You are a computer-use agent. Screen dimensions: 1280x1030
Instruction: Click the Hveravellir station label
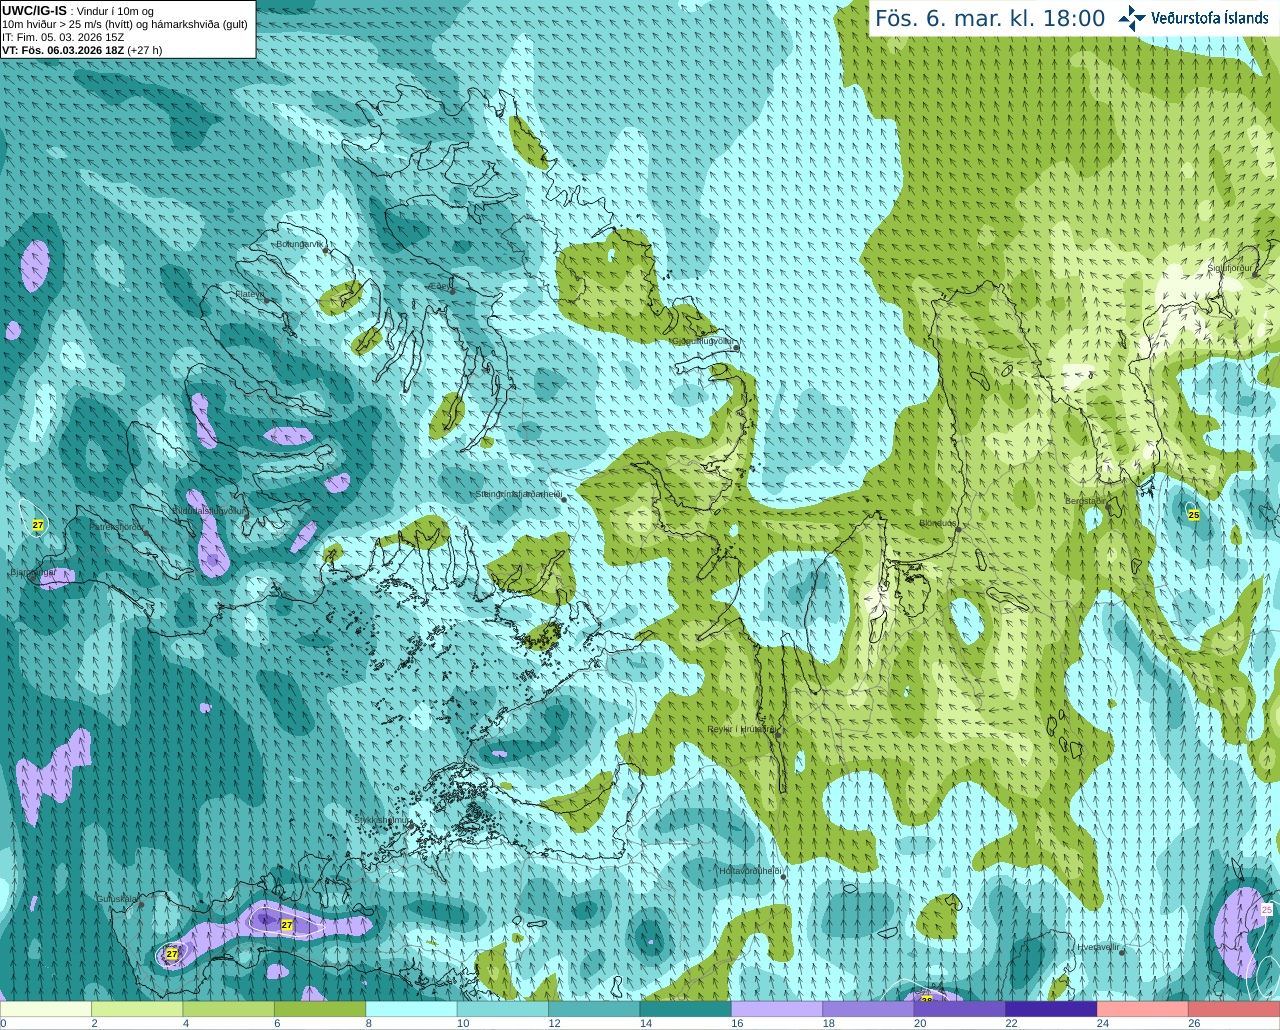pyautogui.click(x=1098, y=947)
